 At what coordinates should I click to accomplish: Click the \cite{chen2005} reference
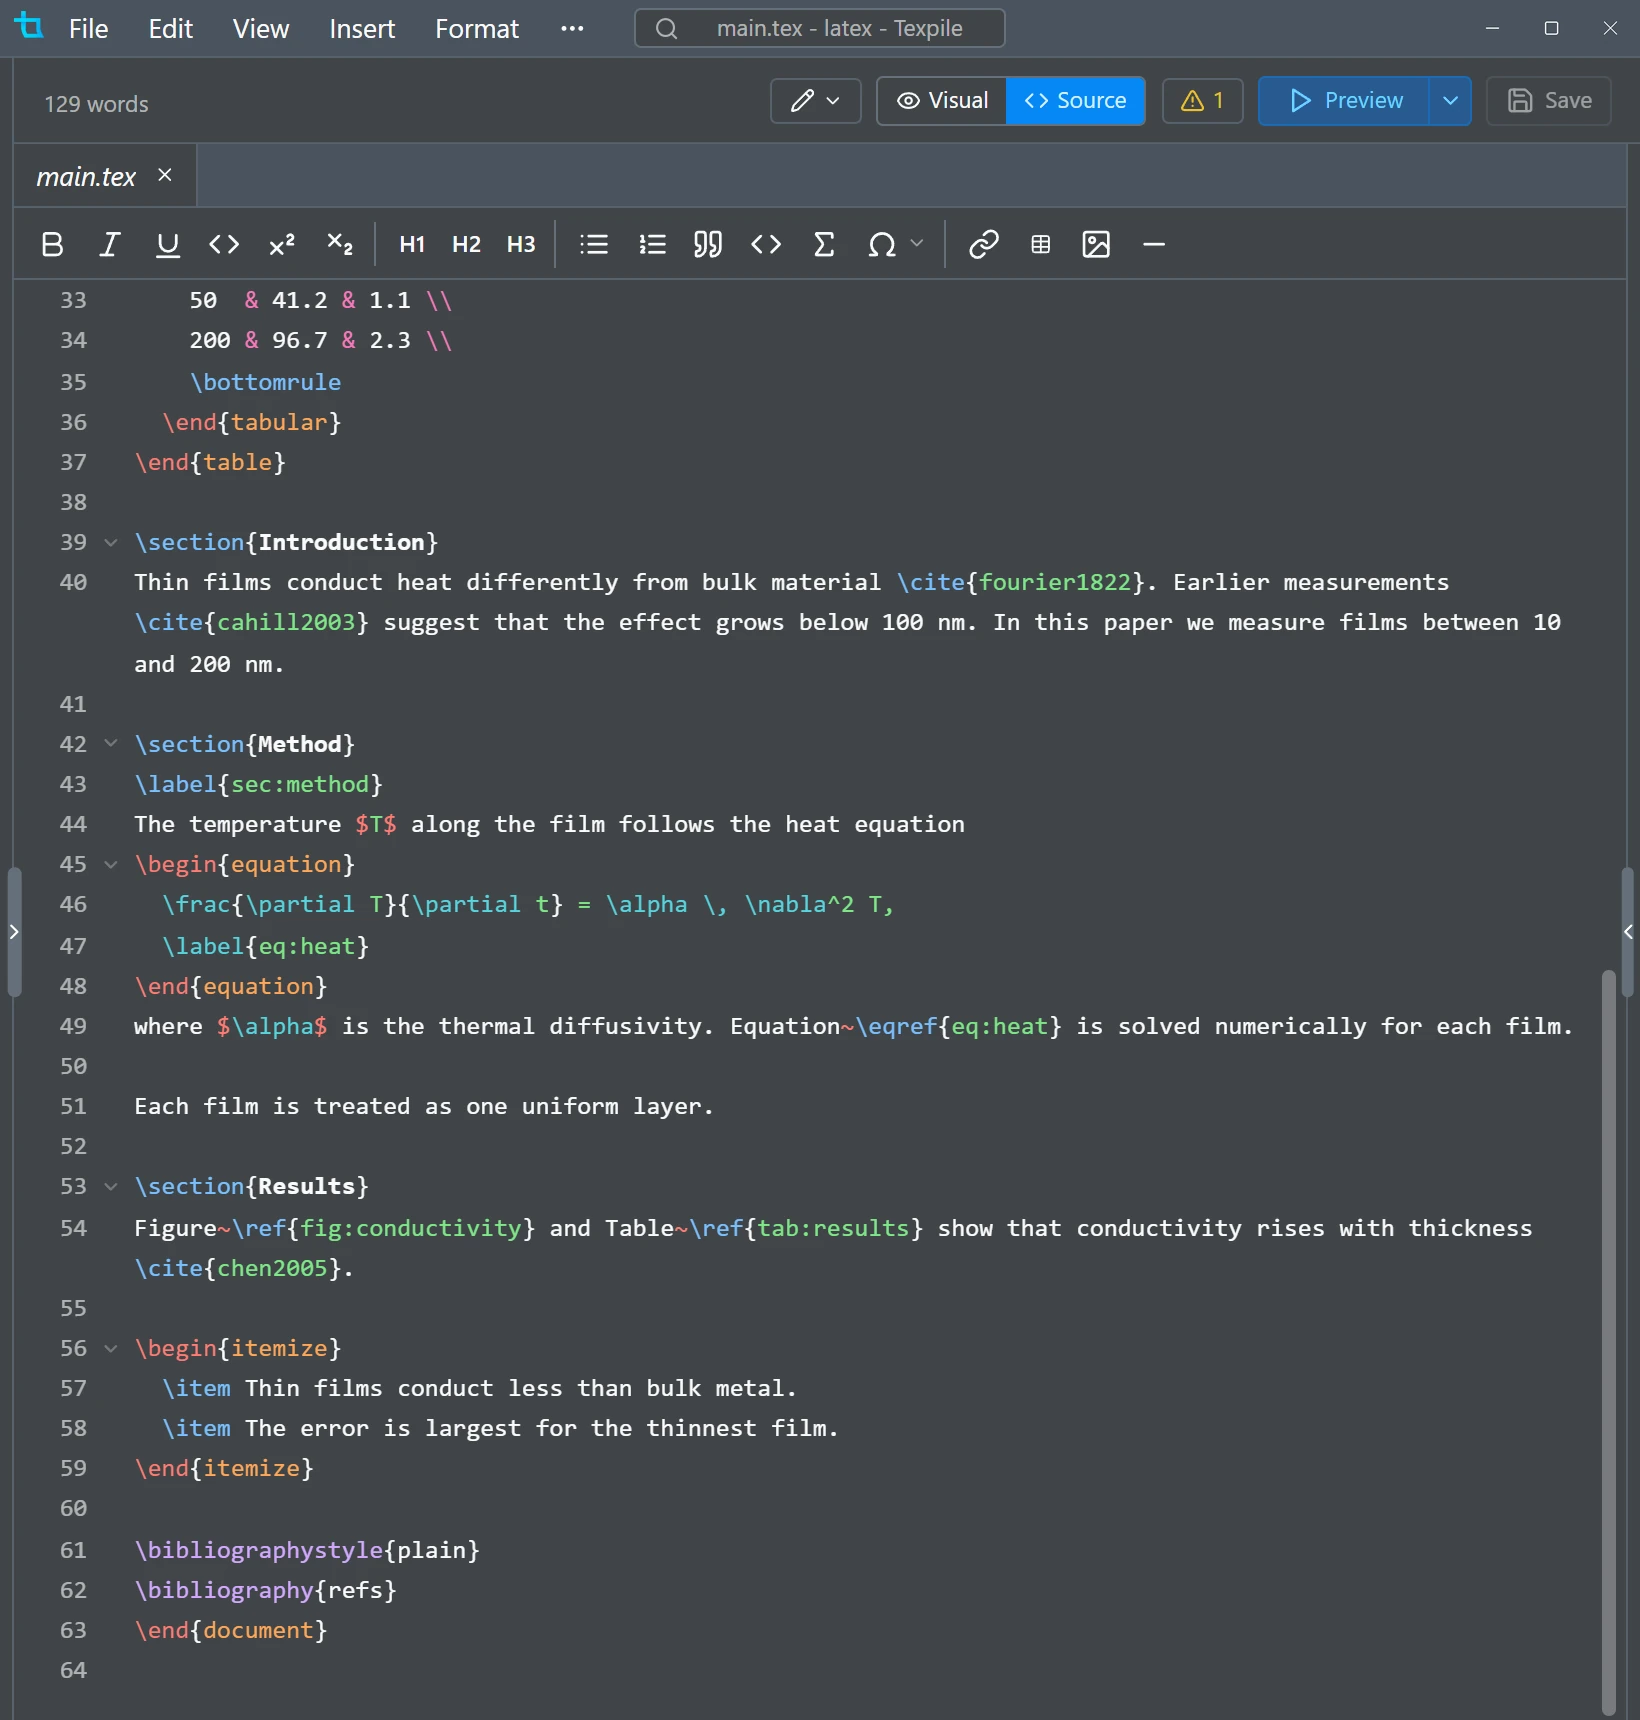[238, 1268]
